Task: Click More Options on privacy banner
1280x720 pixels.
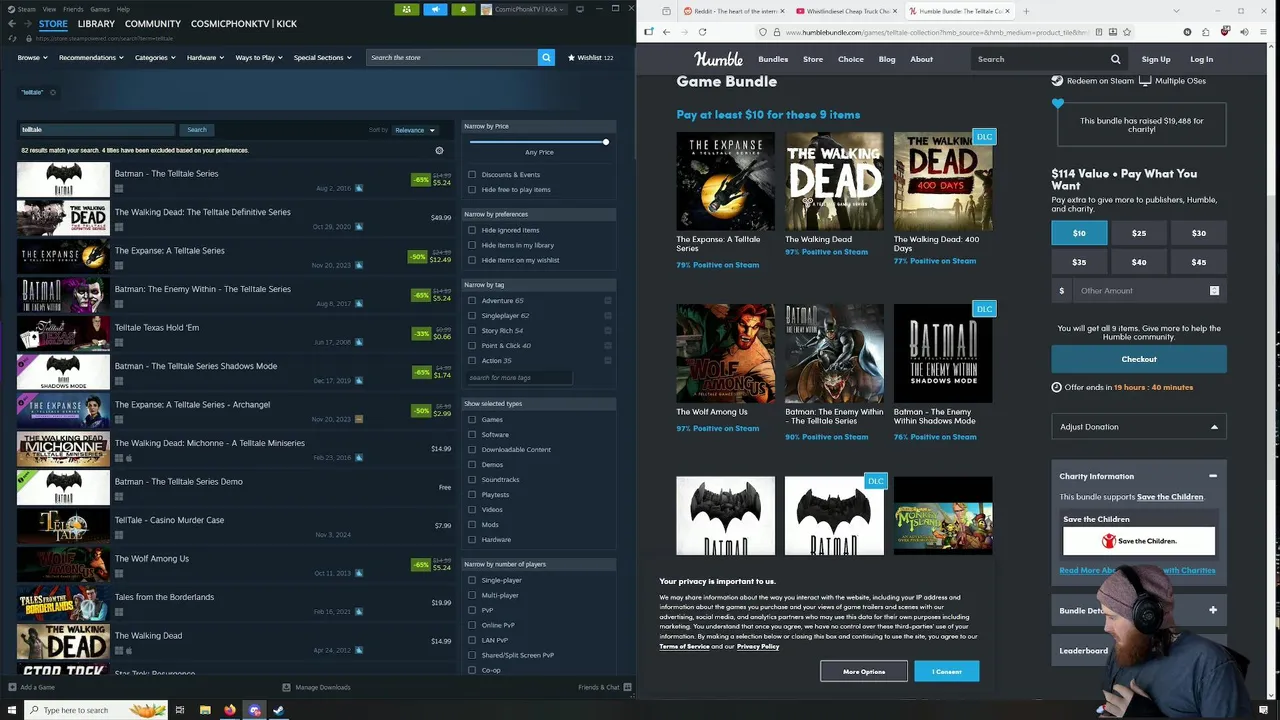Action: [864, 671]
